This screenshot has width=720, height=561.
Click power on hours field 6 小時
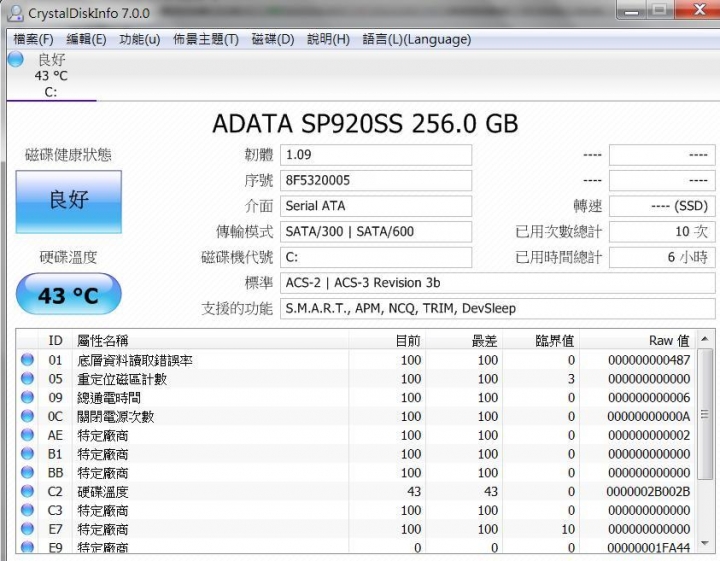coord(662,257)
